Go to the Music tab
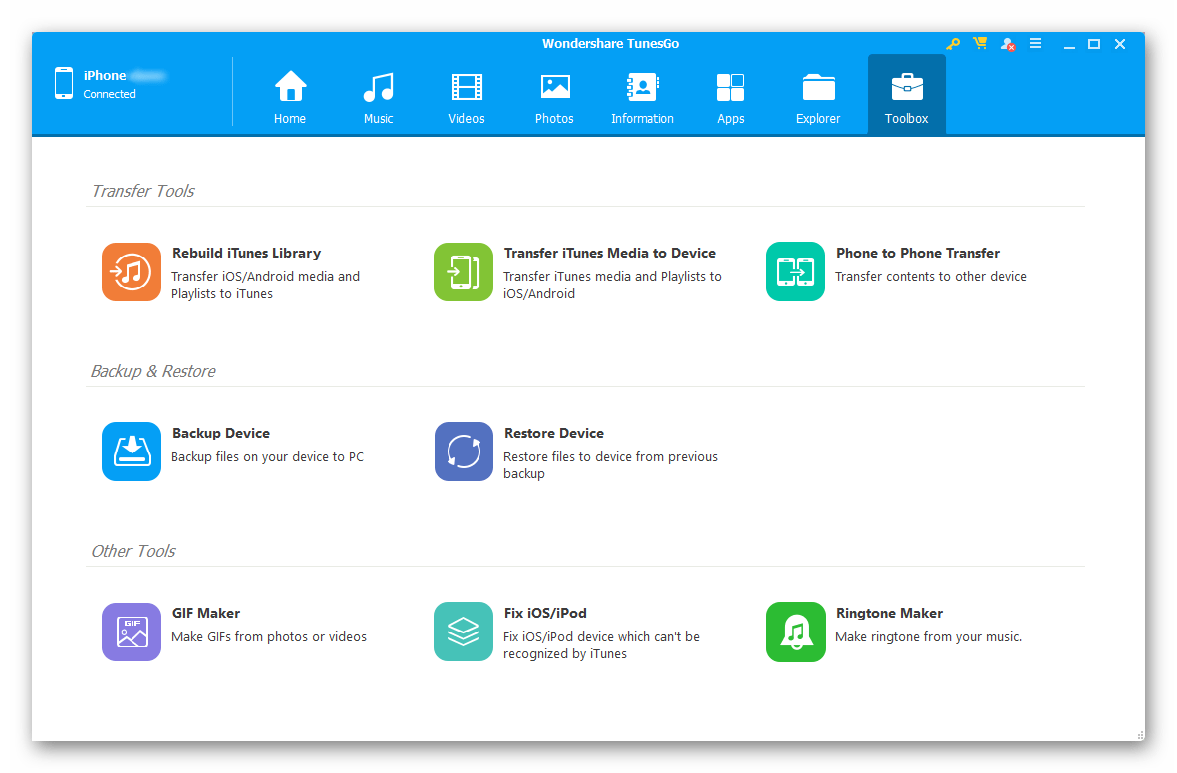This screenshot has width=1177, height=773. tap(378, 97)
